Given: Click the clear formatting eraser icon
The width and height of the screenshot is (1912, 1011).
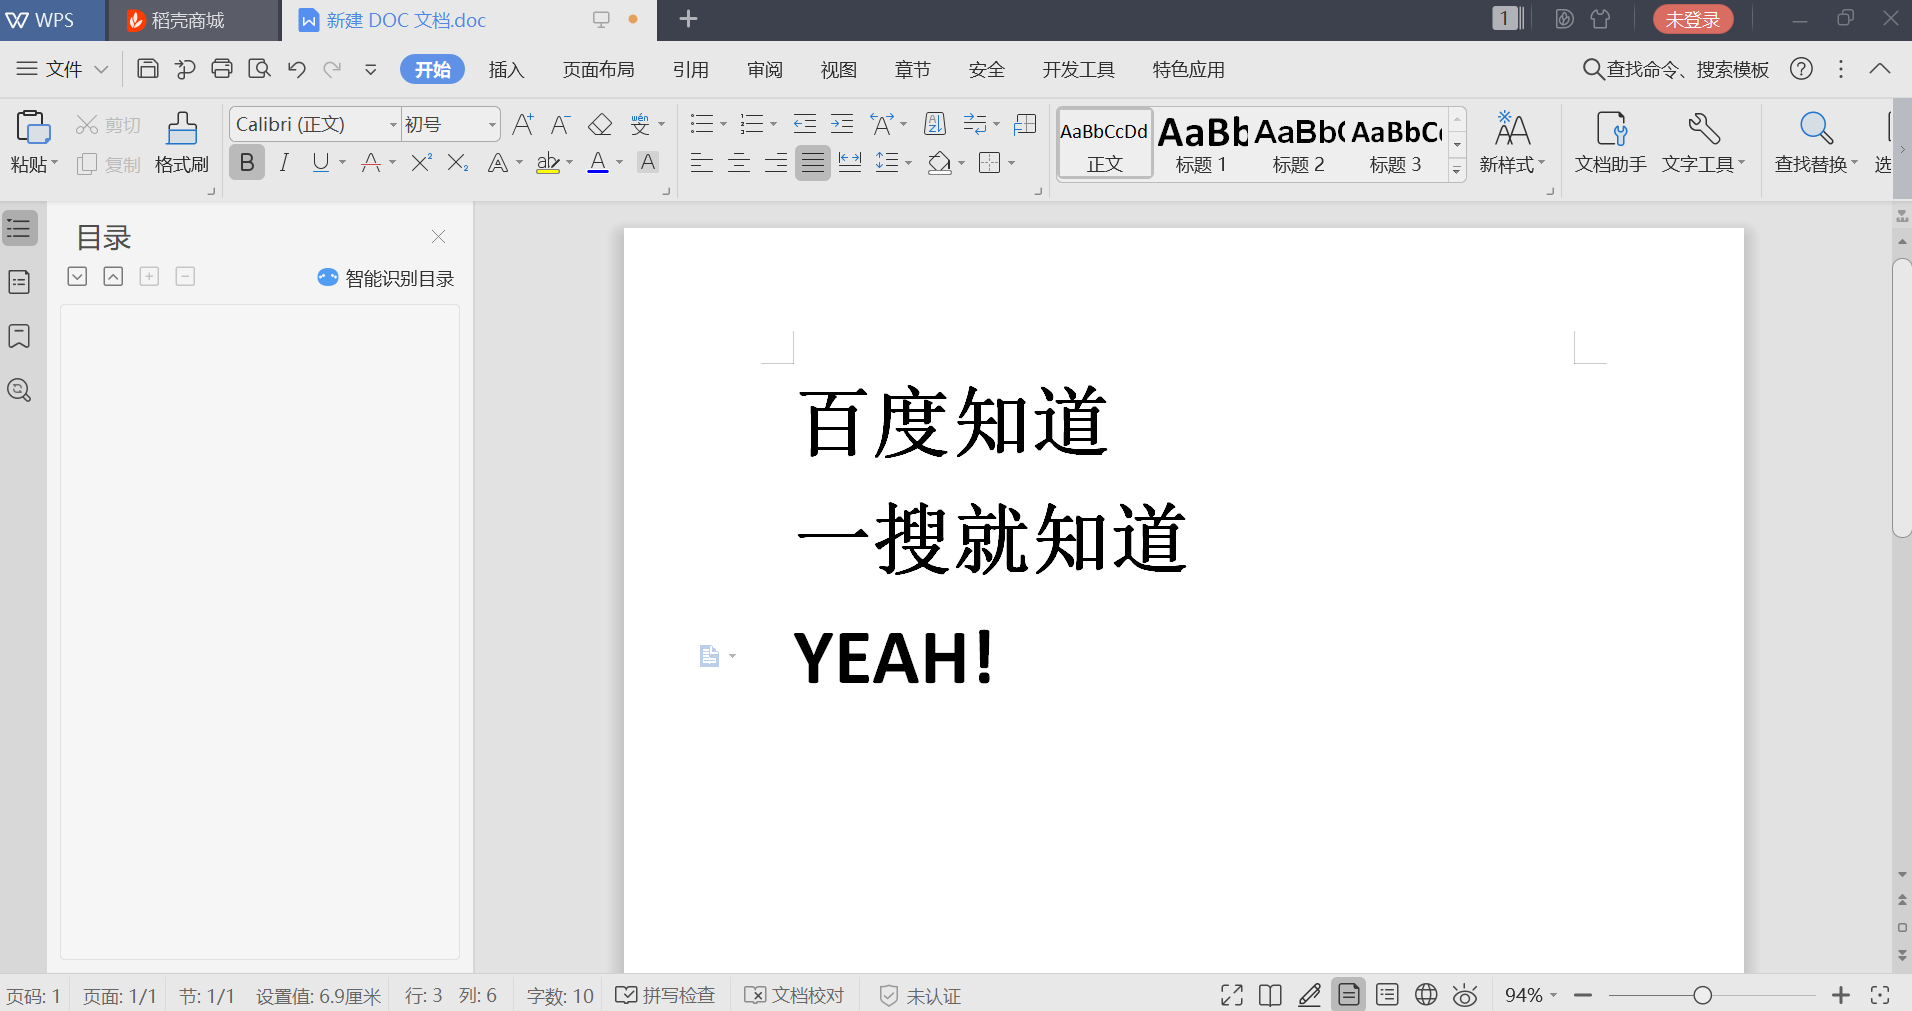Looking at the screenshot, I should click(x=600, y=124).
